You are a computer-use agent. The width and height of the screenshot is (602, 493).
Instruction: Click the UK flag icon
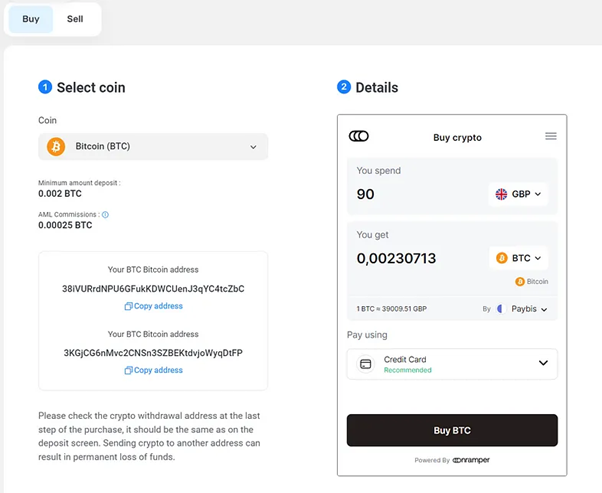501,194
